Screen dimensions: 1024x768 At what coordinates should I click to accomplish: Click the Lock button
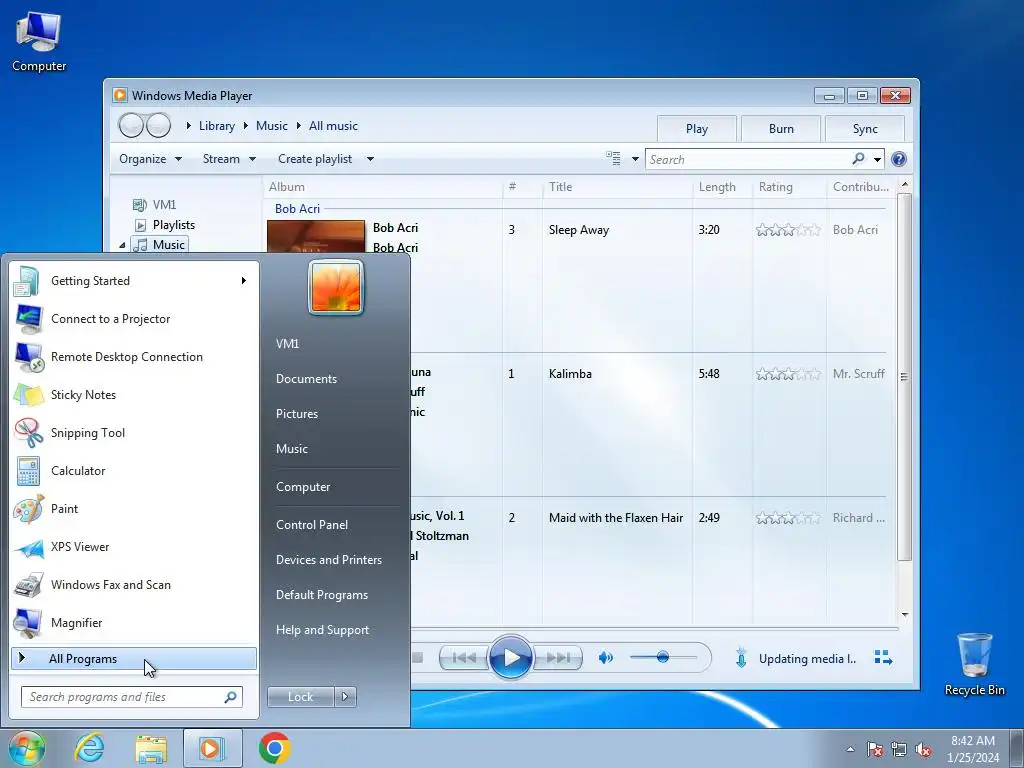pyautogui.click(x=300, y=697)
